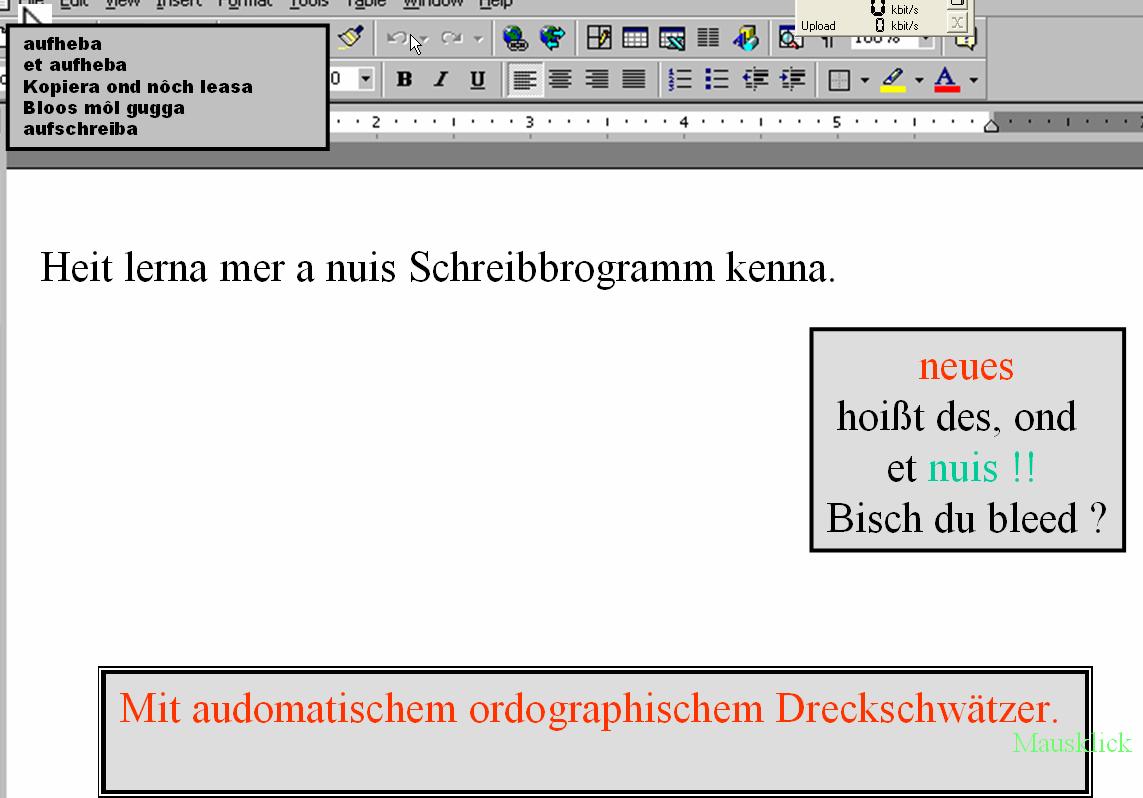This screenshot has width=1143, height=798.
Task: Click the green "Mausklick" text
Action: 1071,743
